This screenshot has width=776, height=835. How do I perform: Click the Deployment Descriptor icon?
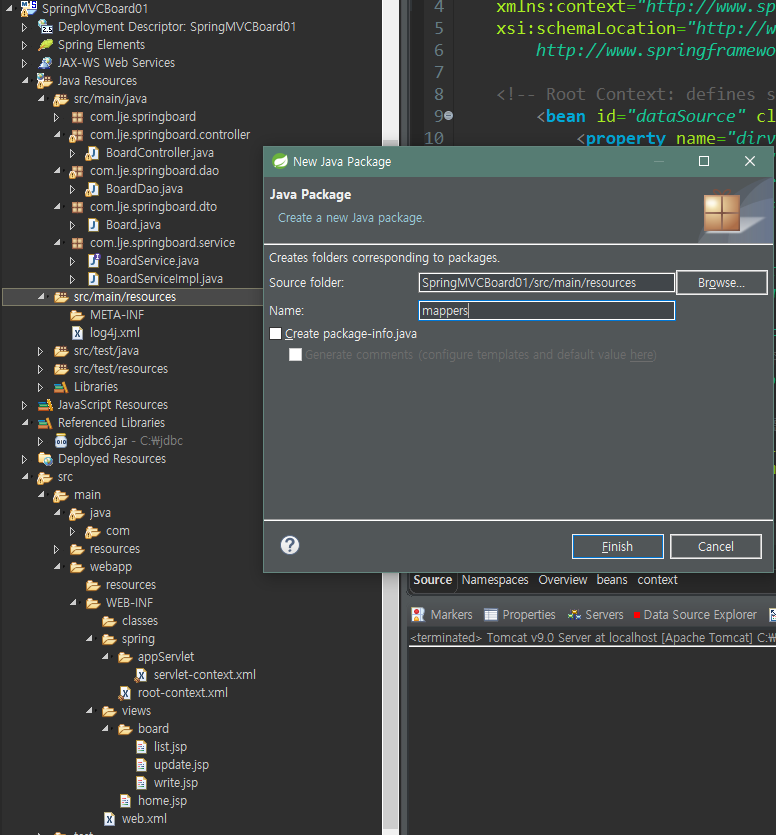(x=45, y=27)
